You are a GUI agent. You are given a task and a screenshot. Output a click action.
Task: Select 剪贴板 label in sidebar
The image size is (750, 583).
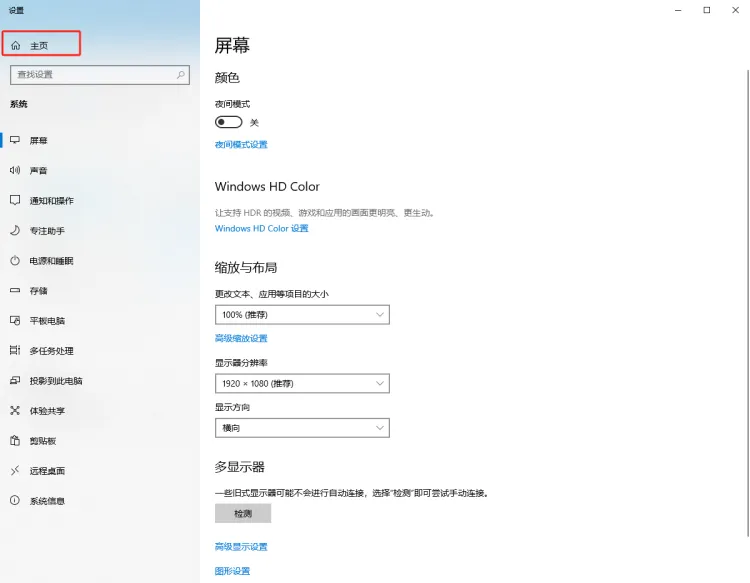pos(43,441)
